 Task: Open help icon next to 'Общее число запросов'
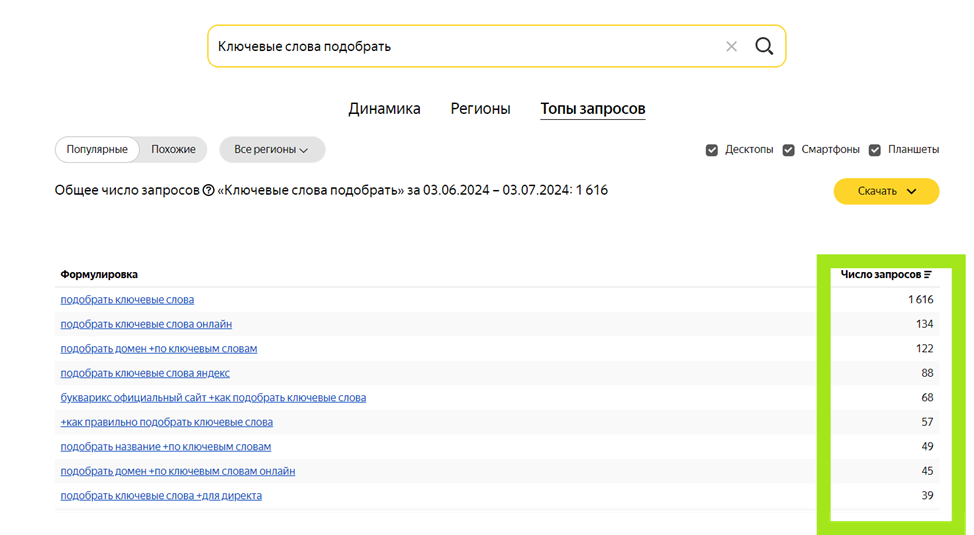point(208,191)
